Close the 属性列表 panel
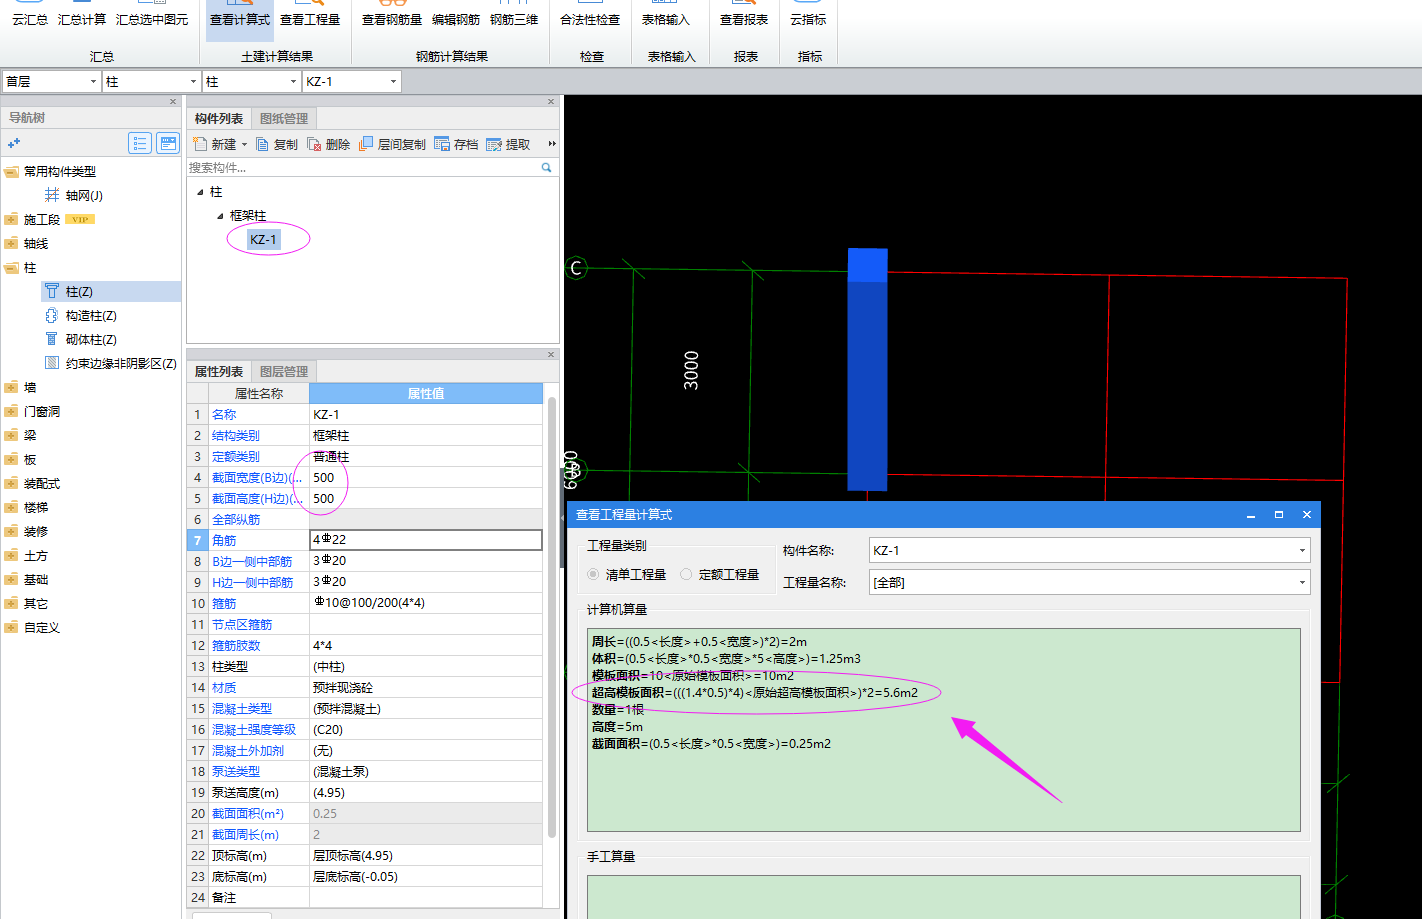This screenshot has height=919, width=1422. click(551, 355)
